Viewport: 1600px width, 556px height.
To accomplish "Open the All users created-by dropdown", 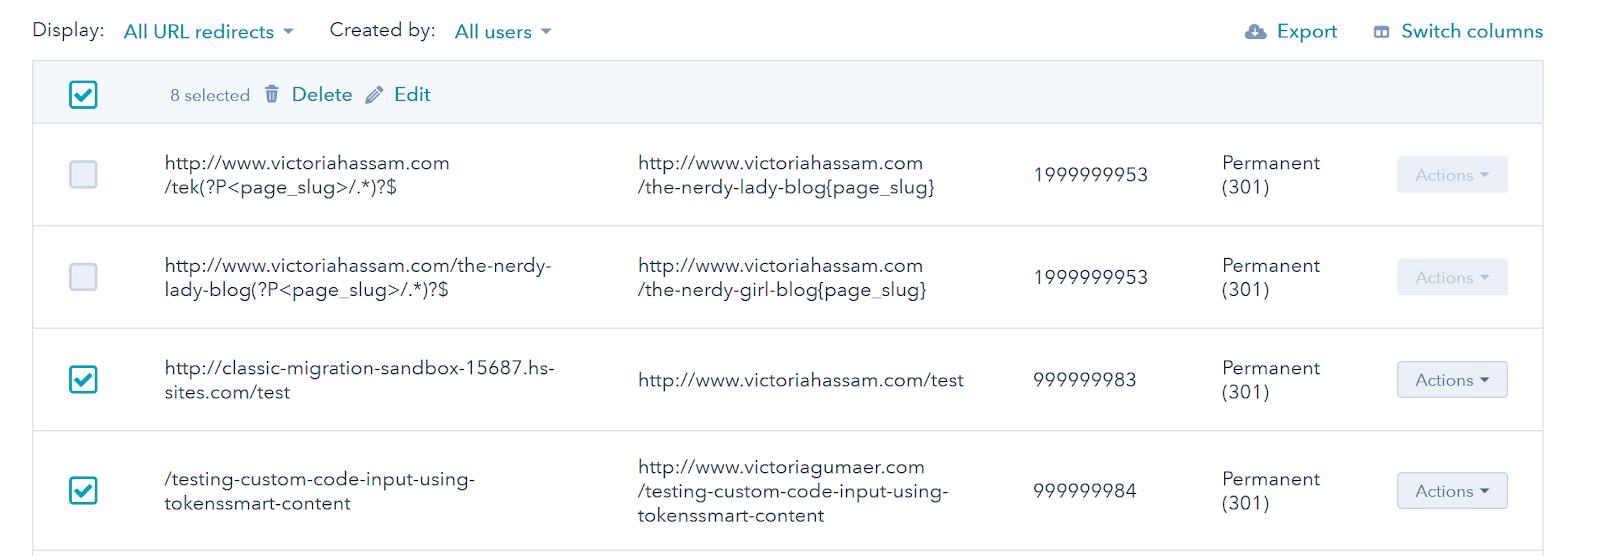I will 502,32.
